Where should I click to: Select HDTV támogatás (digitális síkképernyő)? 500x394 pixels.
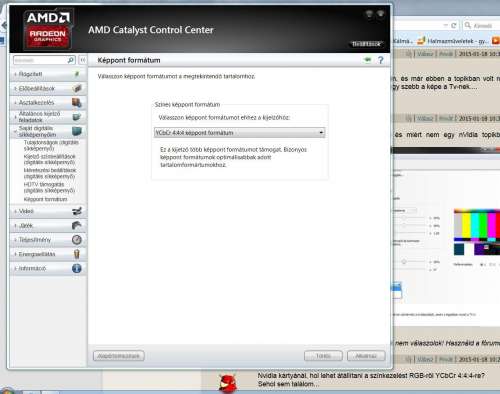coord(49,187)
